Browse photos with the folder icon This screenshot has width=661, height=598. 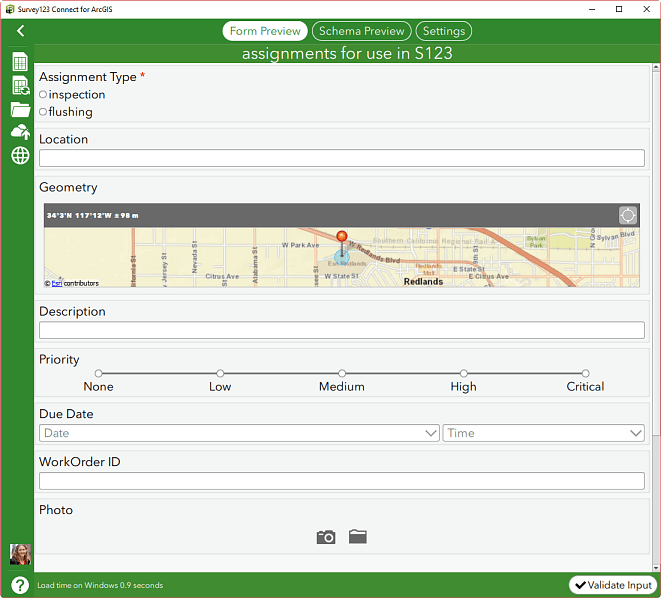pos(357,536)
